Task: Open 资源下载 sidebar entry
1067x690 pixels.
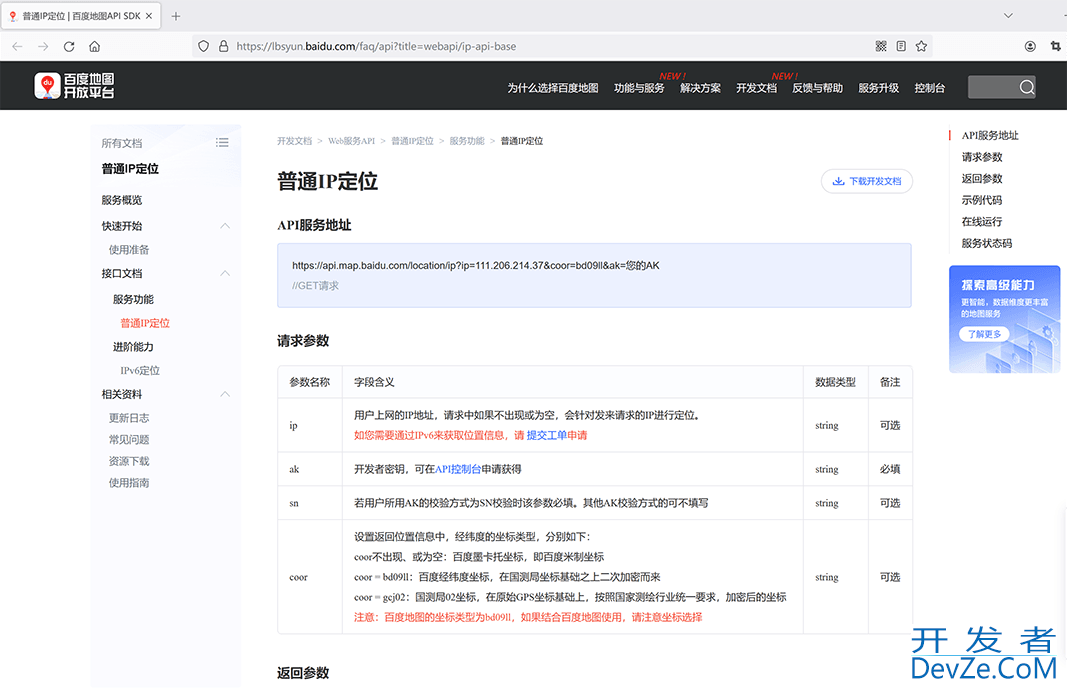Action: tap(129, 461)
